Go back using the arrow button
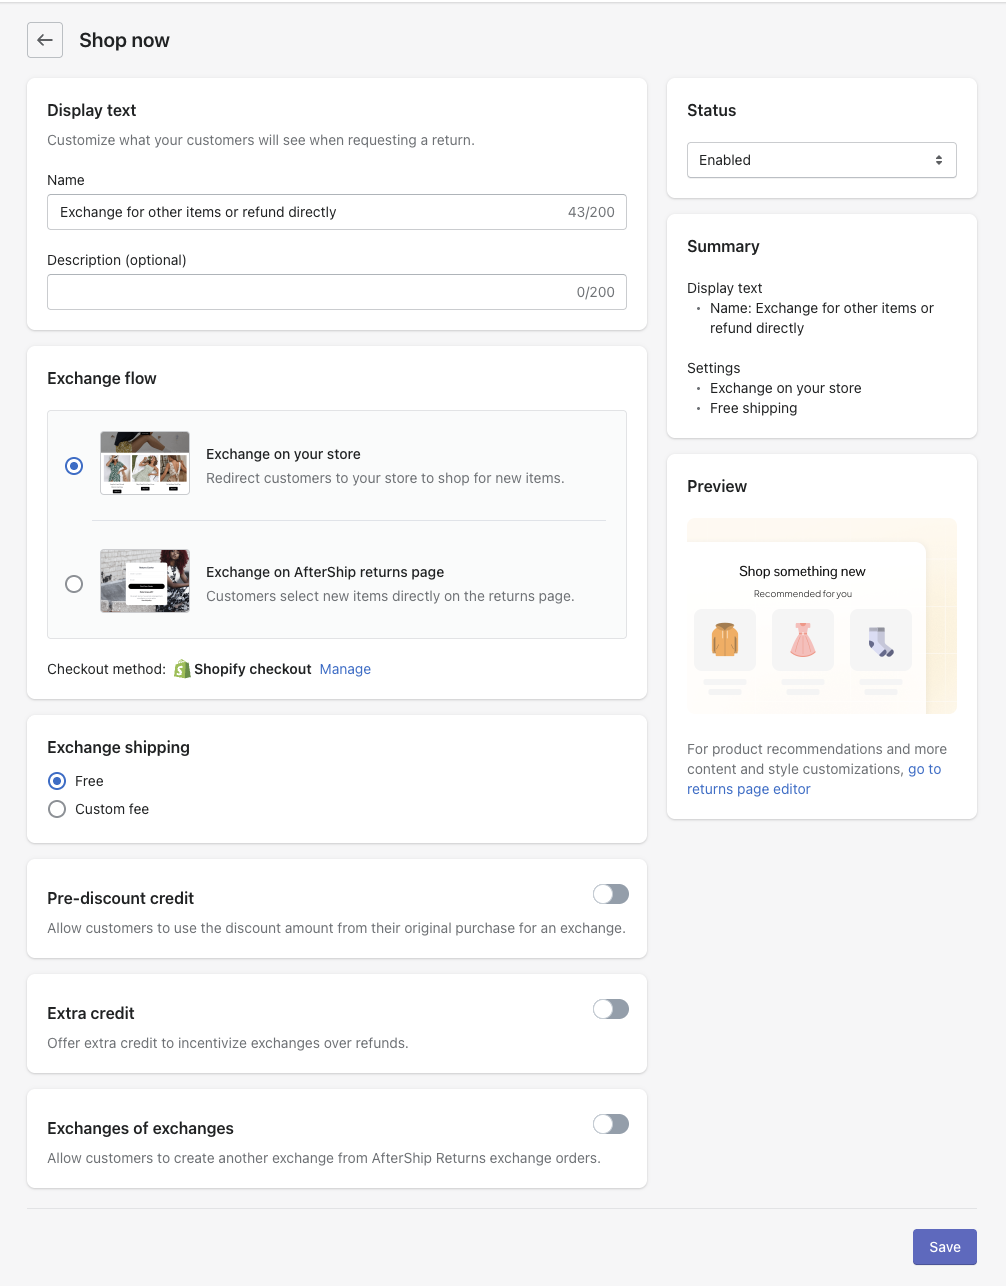 pyautogui.click(x=45, y=40)
